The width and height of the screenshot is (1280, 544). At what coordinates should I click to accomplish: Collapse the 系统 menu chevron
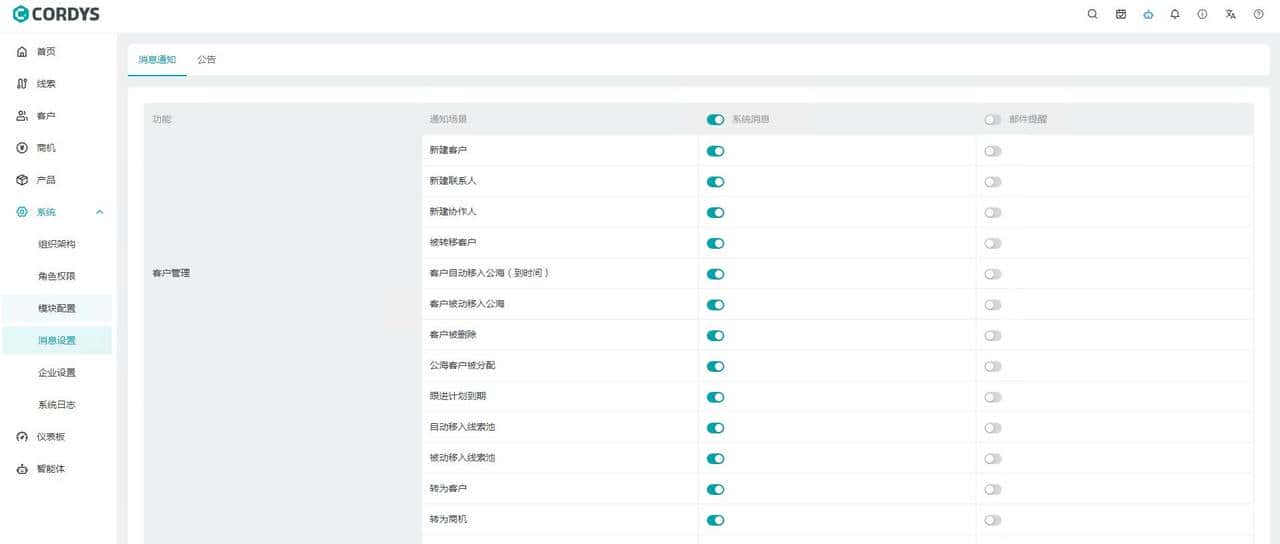(99, 212)
